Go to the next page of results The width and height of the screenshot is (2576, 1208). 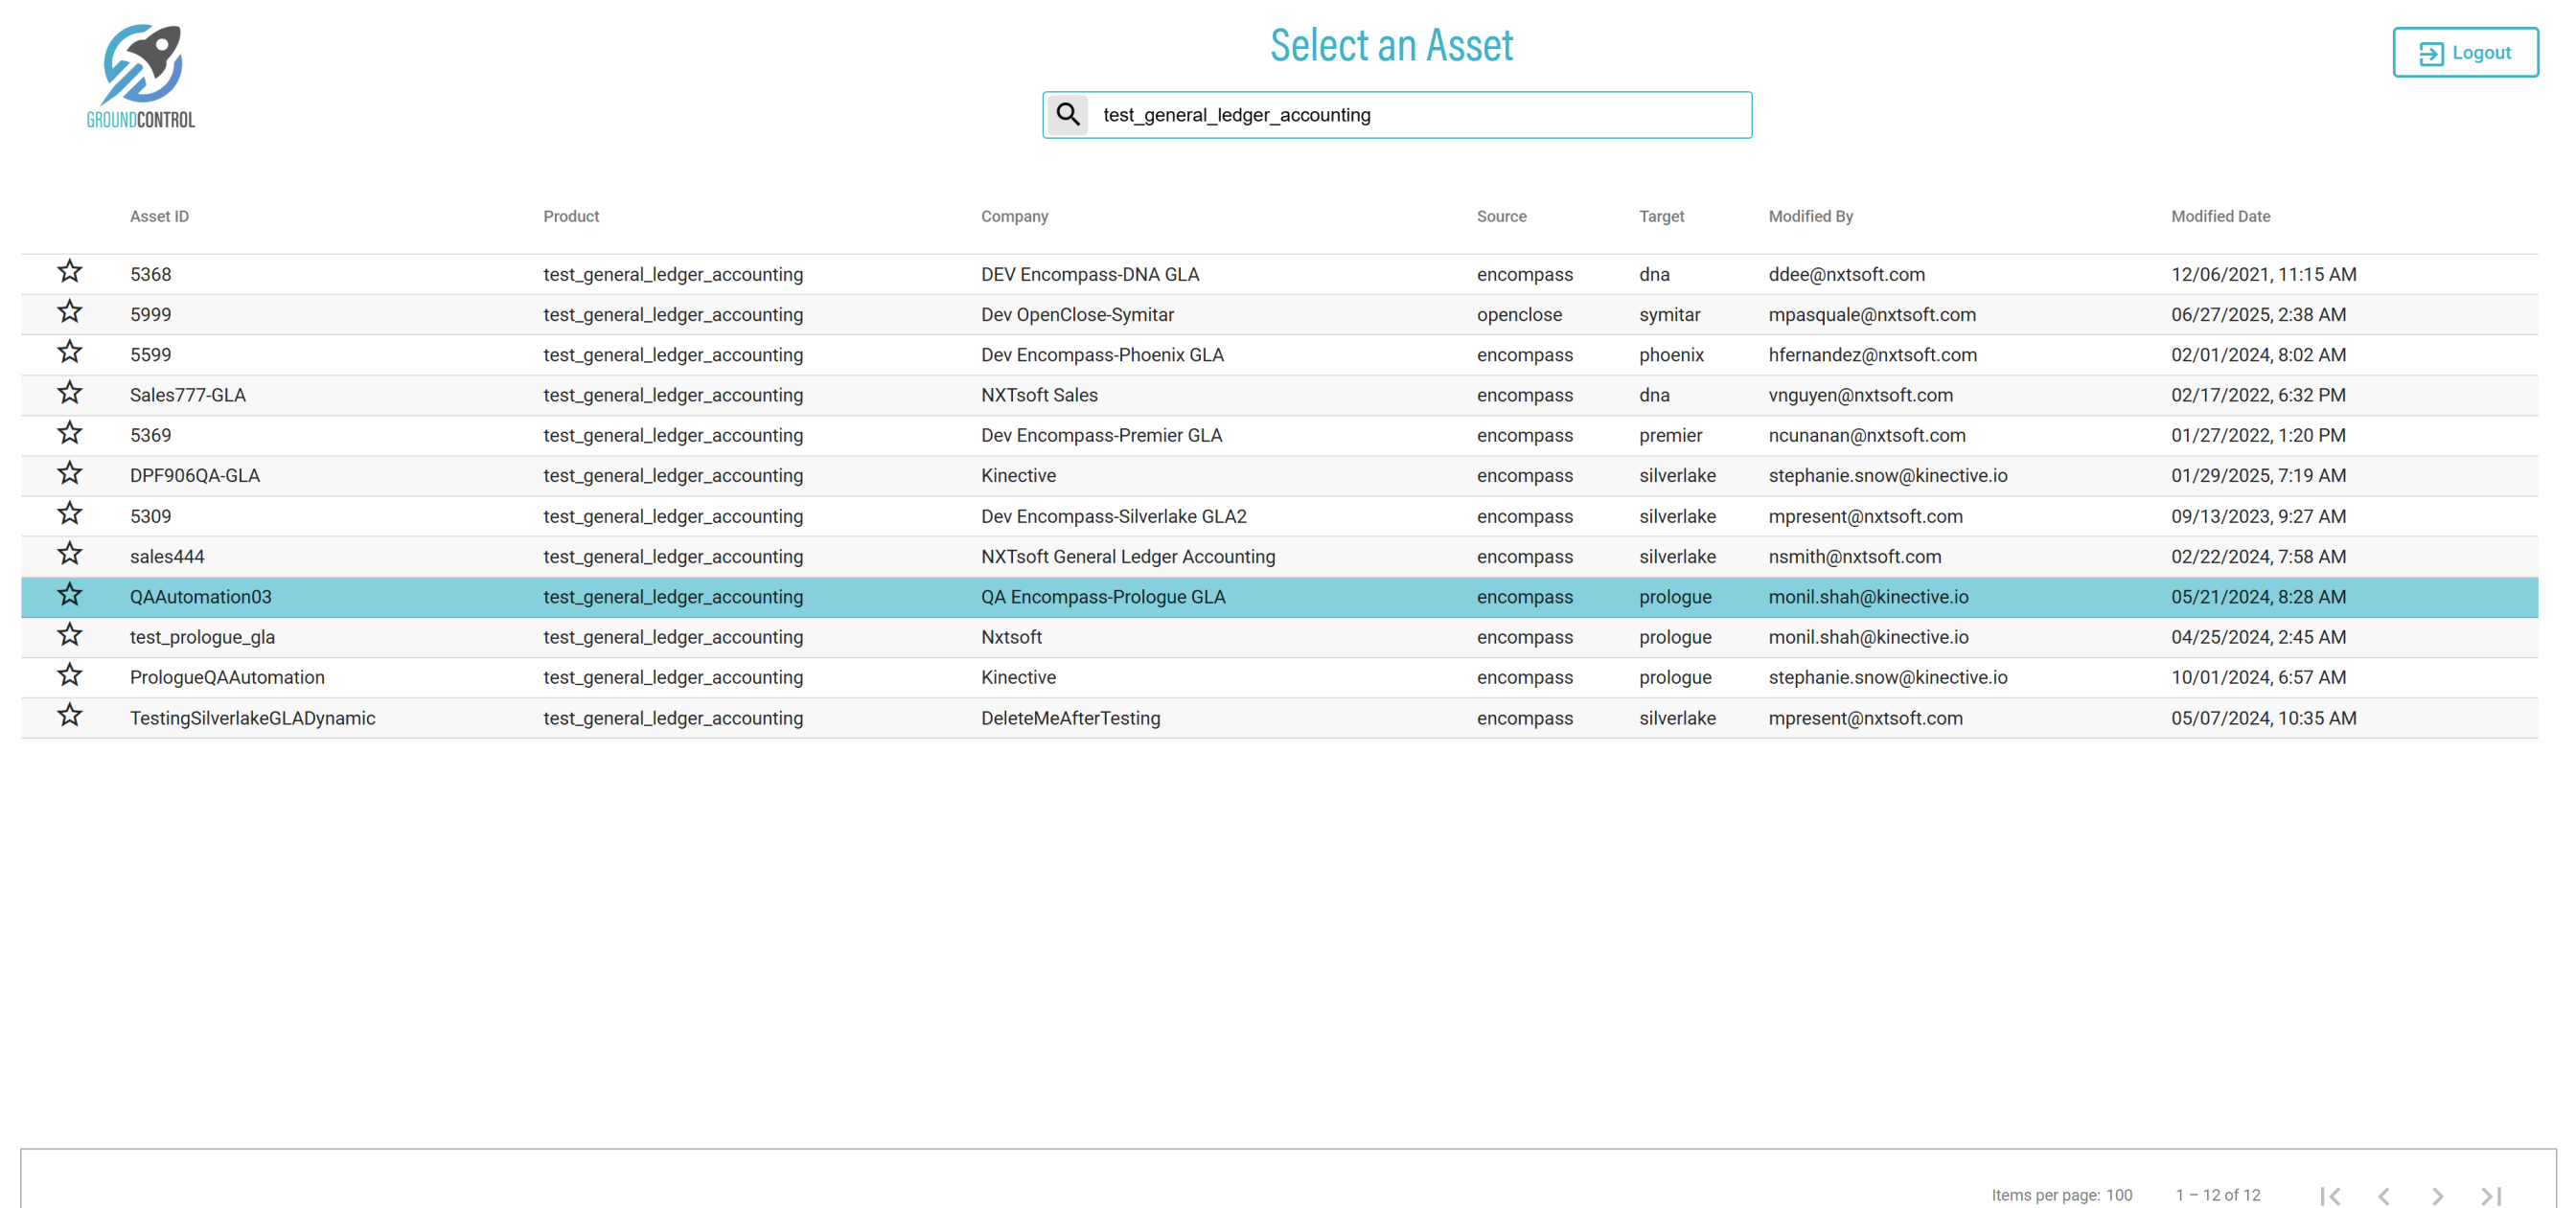[2437, 1195]
